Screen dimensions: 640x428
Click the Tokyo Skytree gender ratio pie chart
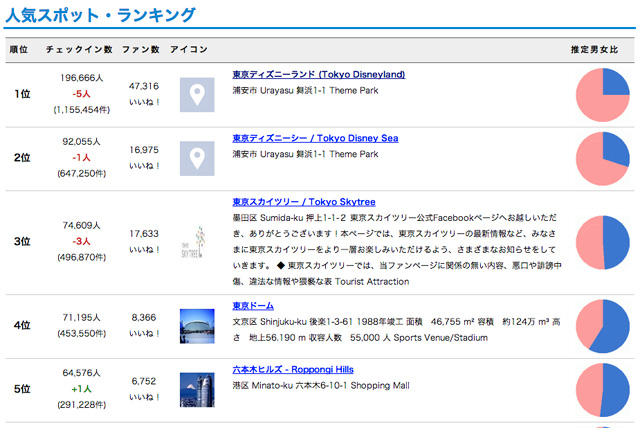tap(602, 242)
